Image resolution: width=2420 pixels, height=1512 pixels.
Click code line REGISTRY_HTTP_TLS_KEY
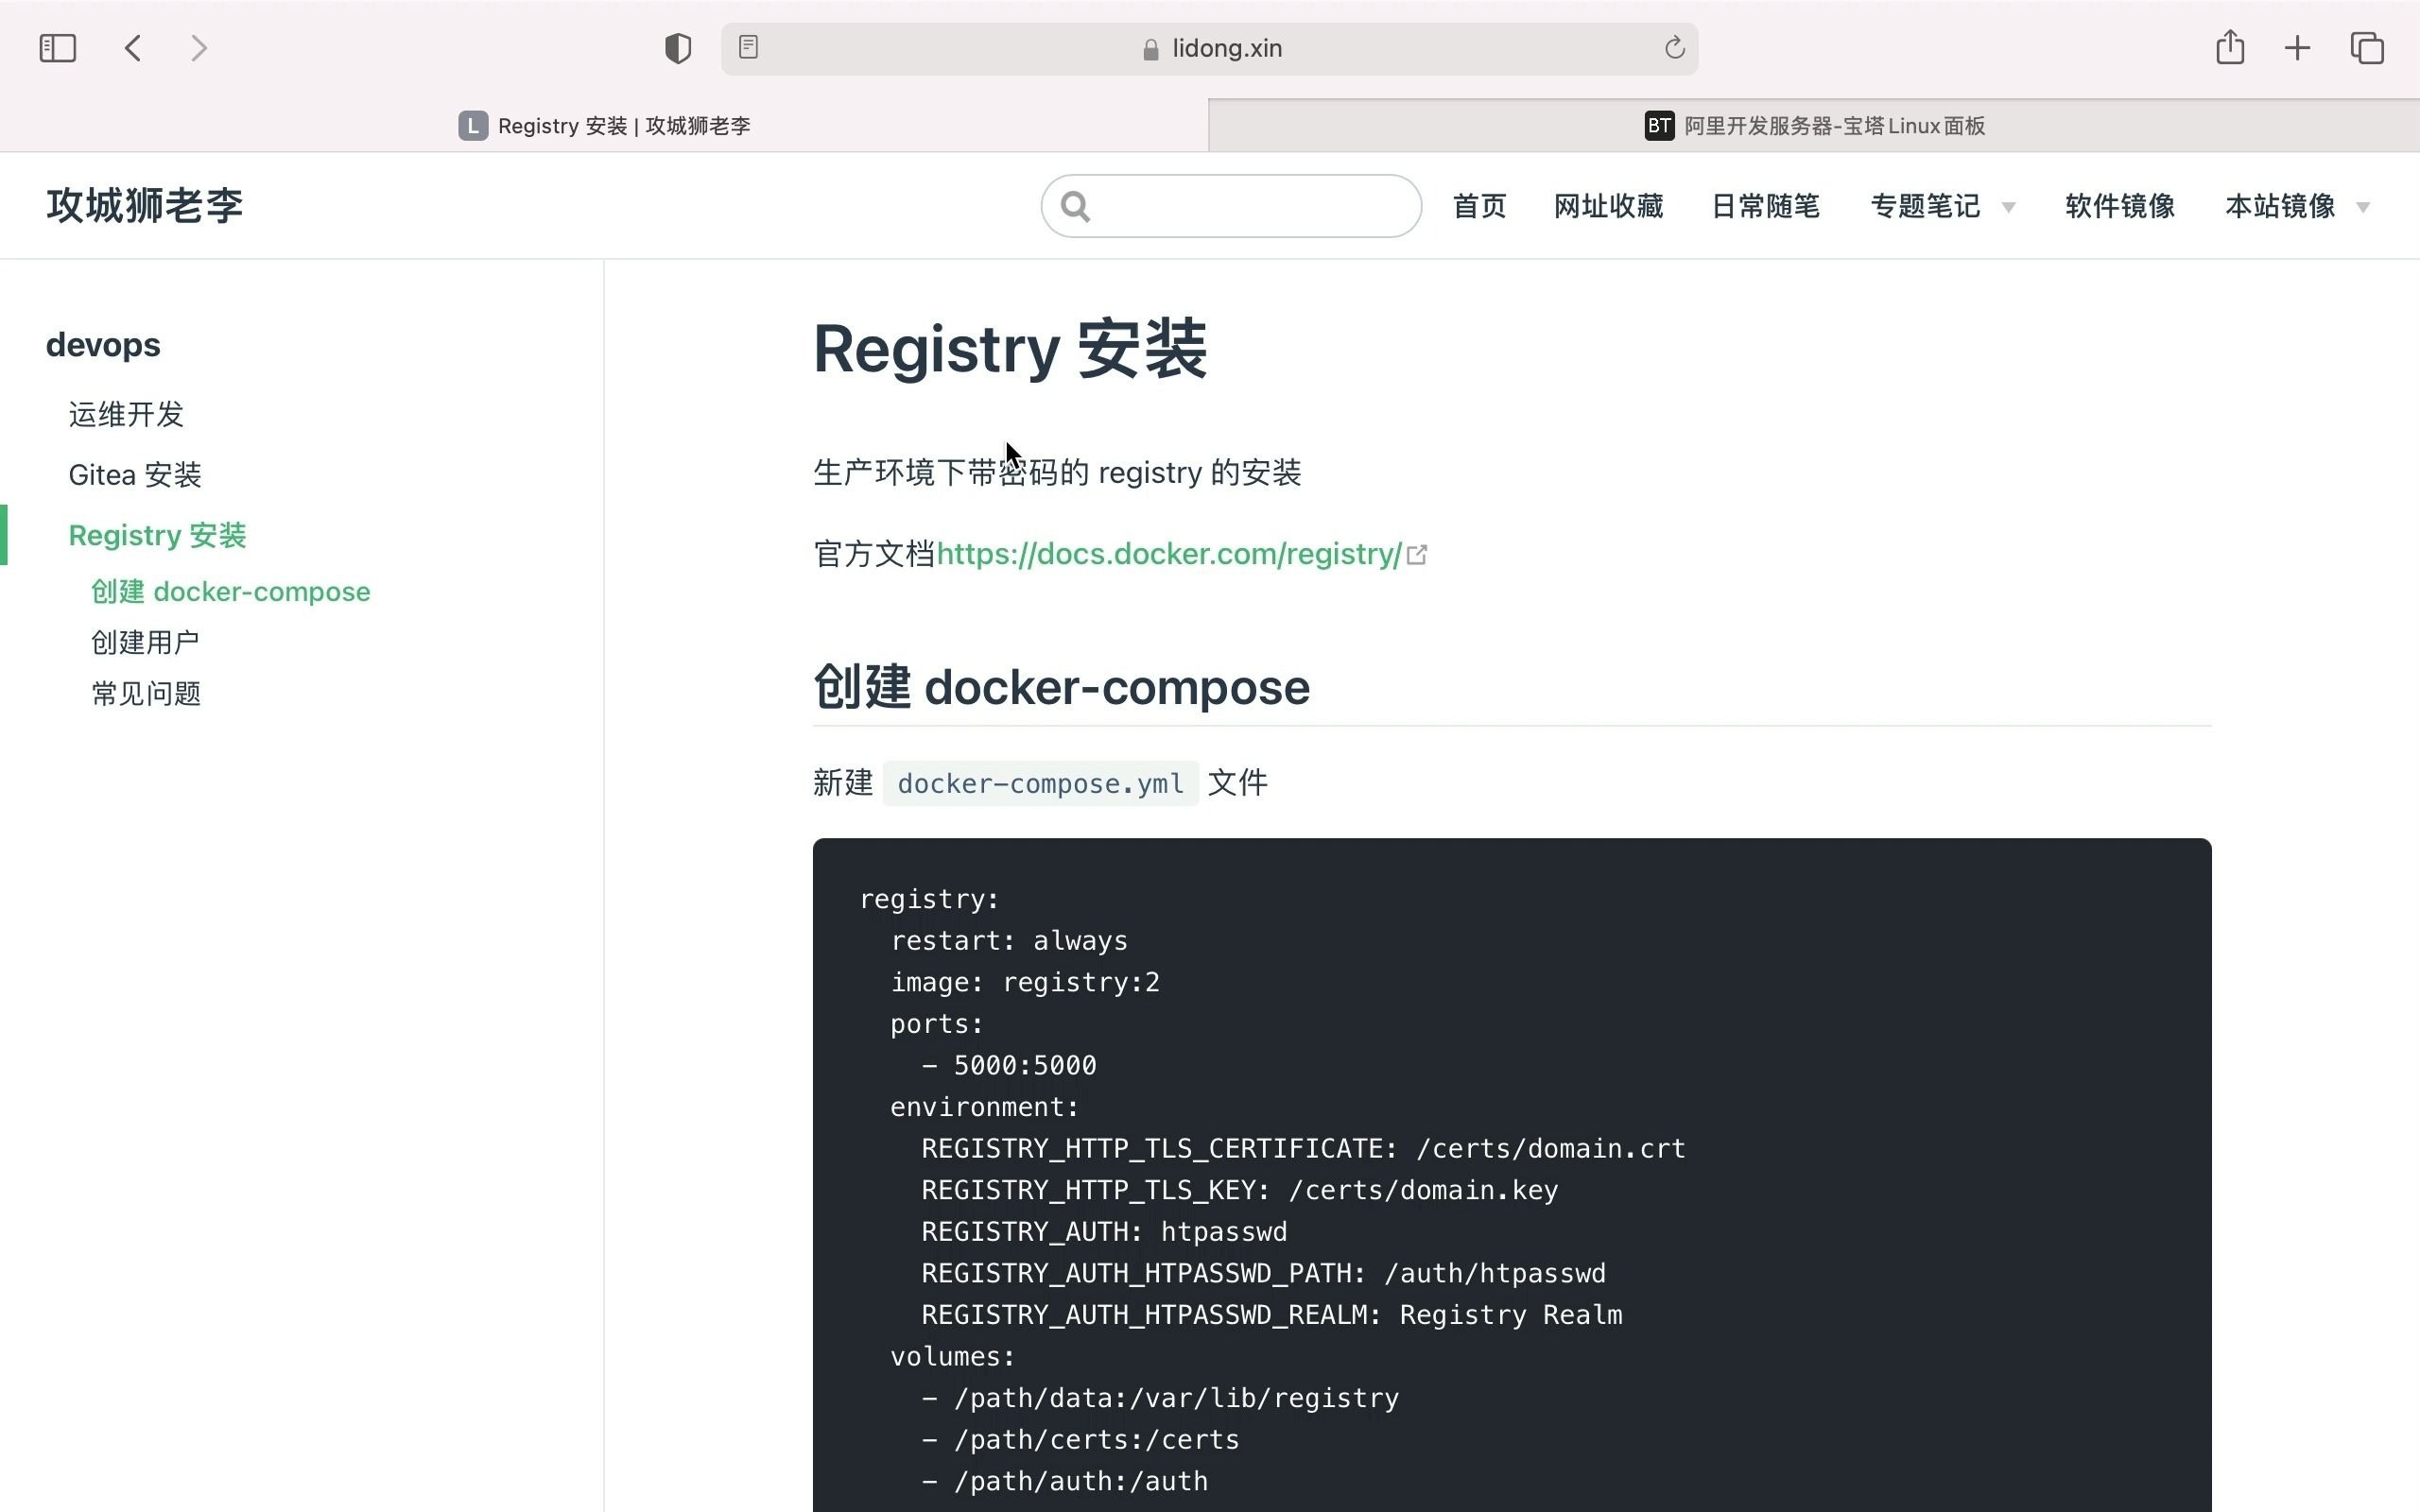click(x=1239, y=1190)
